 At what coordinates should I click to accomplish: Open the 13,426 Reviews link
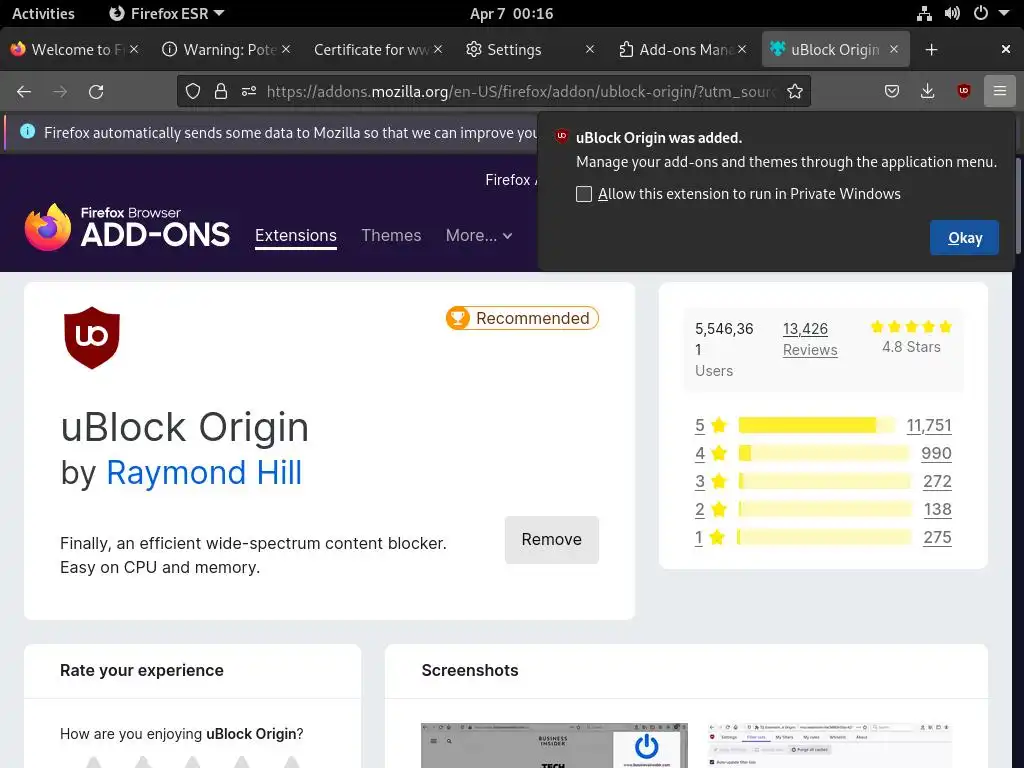[x=810, y=339]
